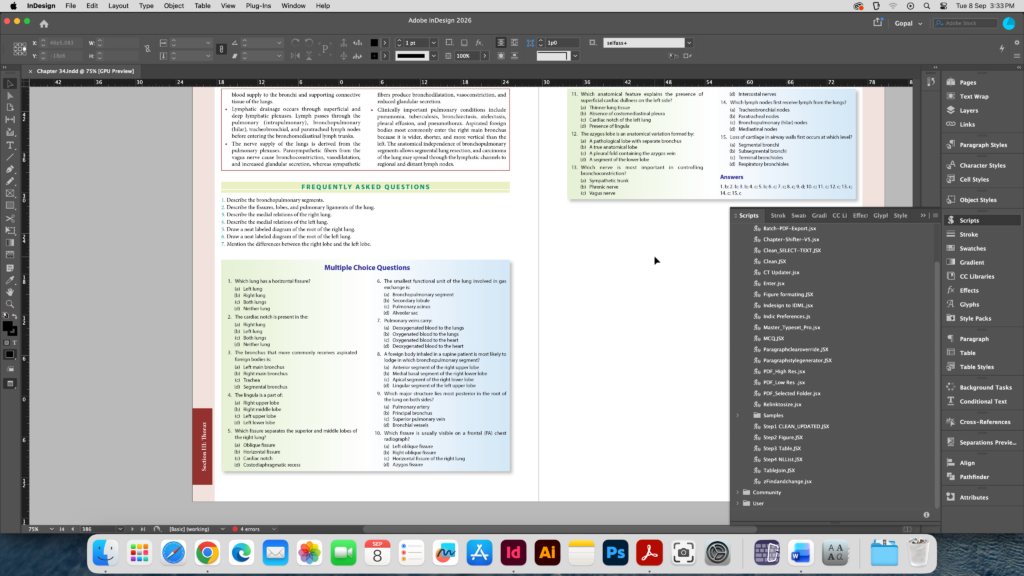Open the Text Wrap panel
This screenshot has height=576, width=1024.
pos(973,96)
